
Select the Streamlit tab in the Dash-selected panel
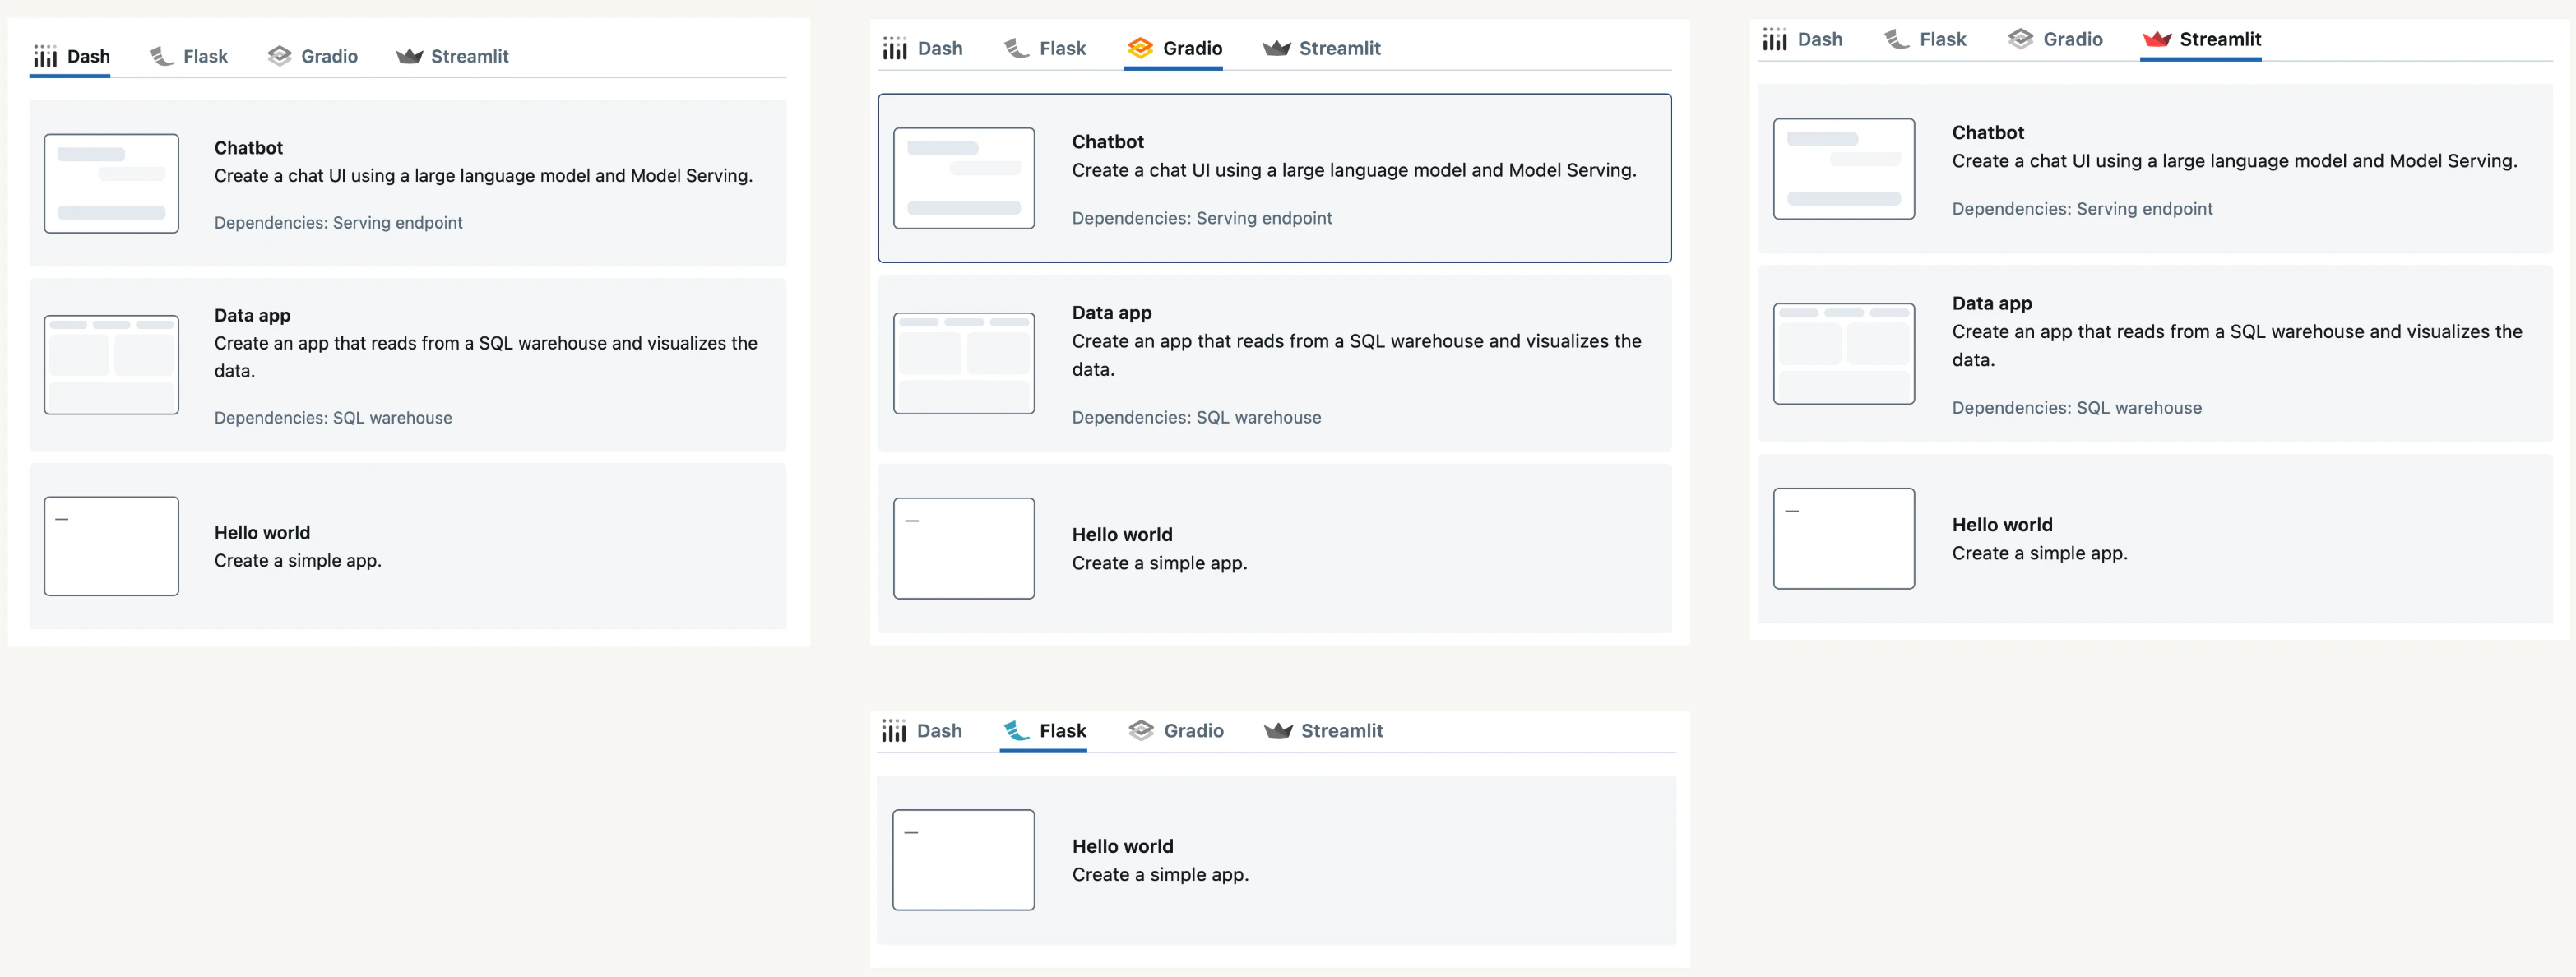pos(453,56)
